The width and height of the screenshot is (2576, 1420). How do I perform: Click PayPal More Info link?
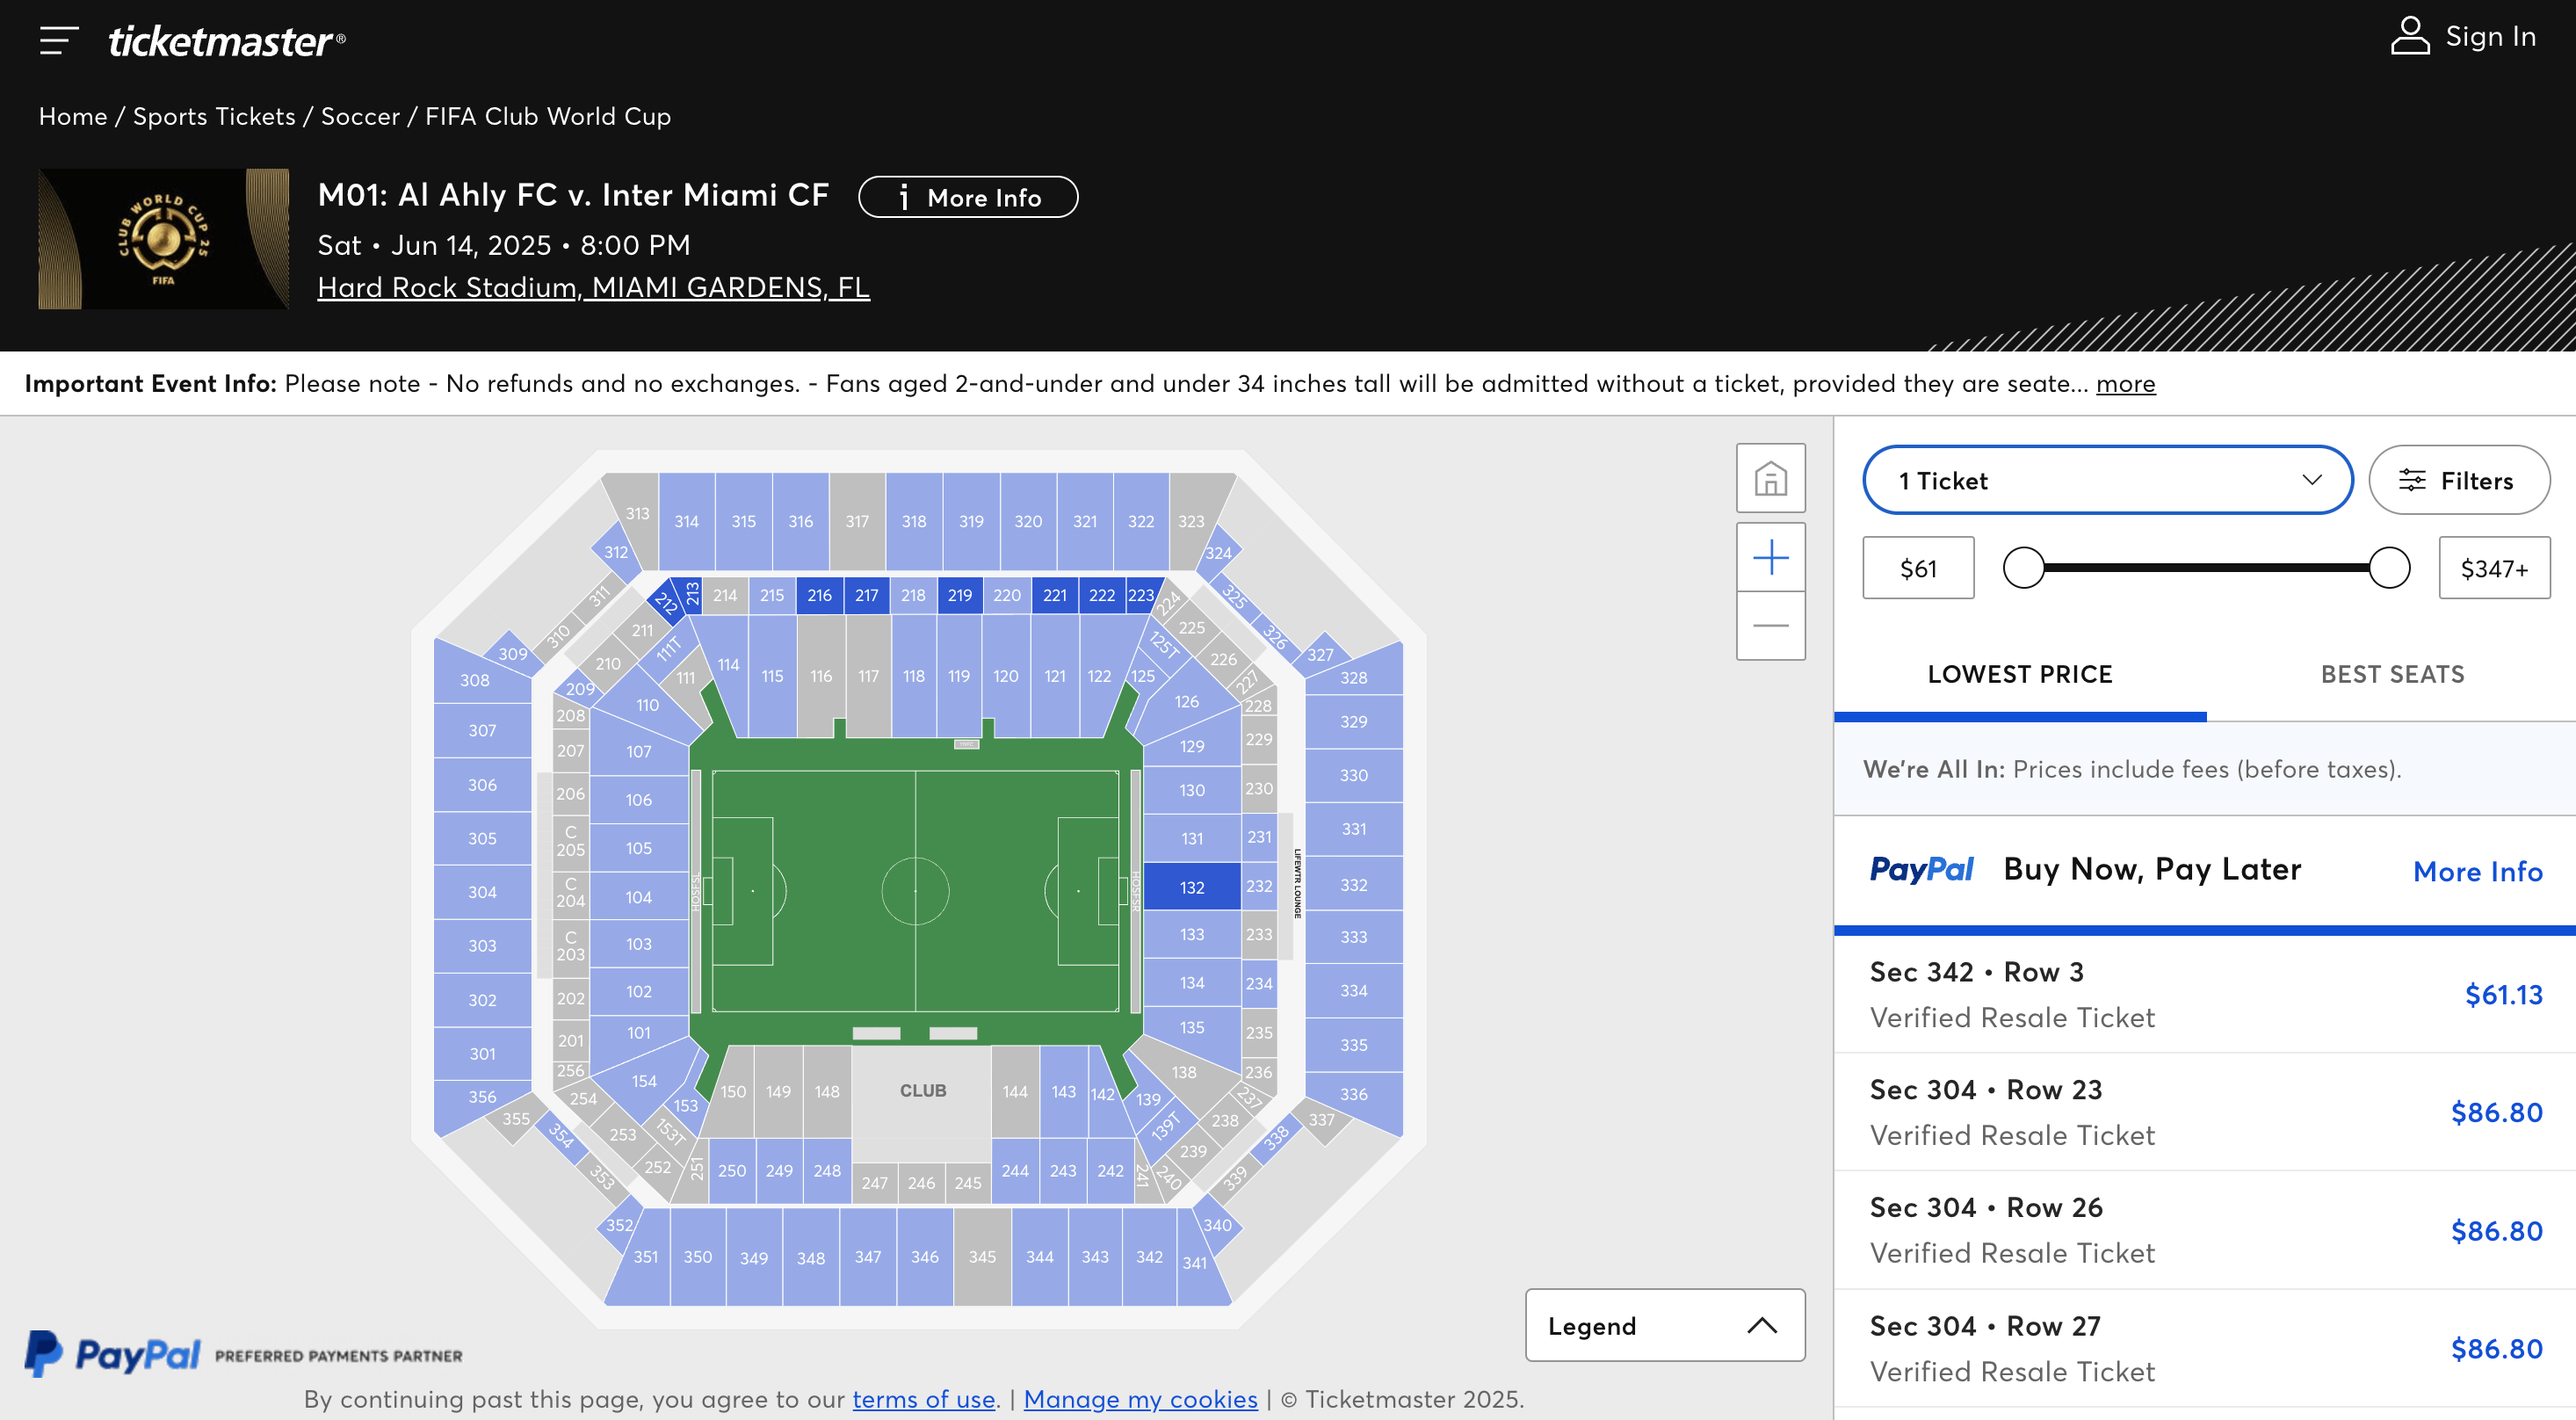(2476, 871)
